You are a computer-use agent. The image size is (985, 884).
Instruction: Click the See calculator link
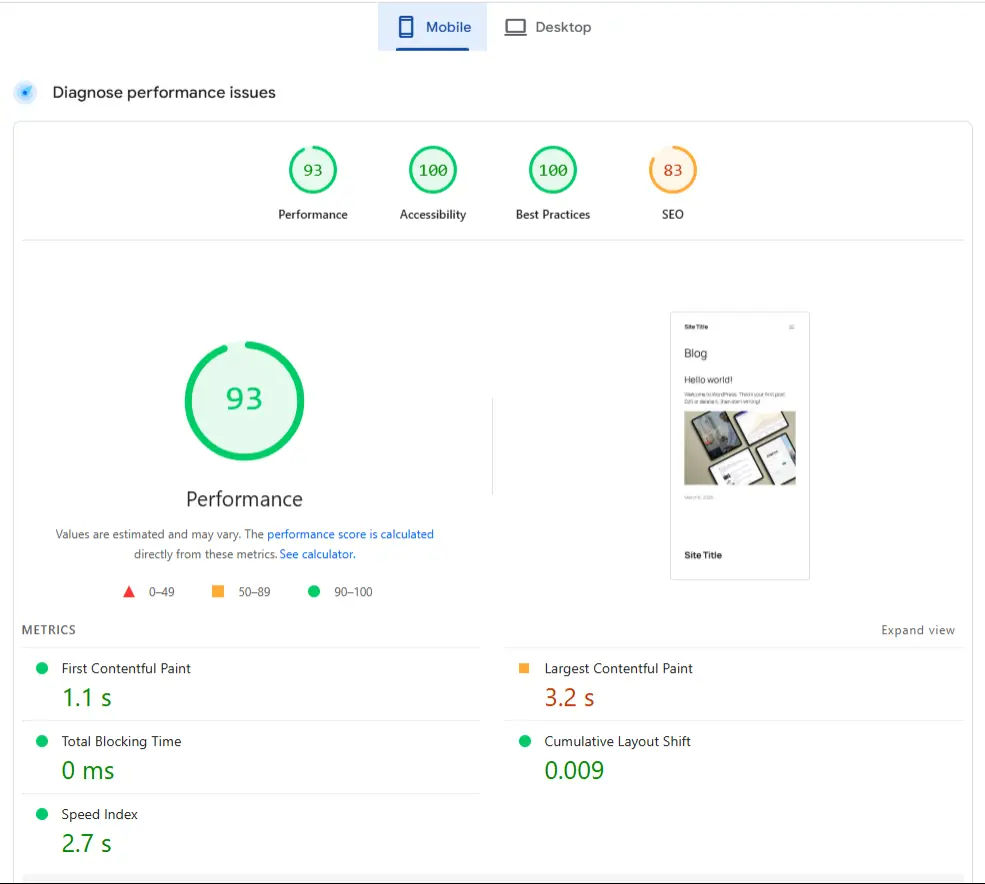(317, 553)
